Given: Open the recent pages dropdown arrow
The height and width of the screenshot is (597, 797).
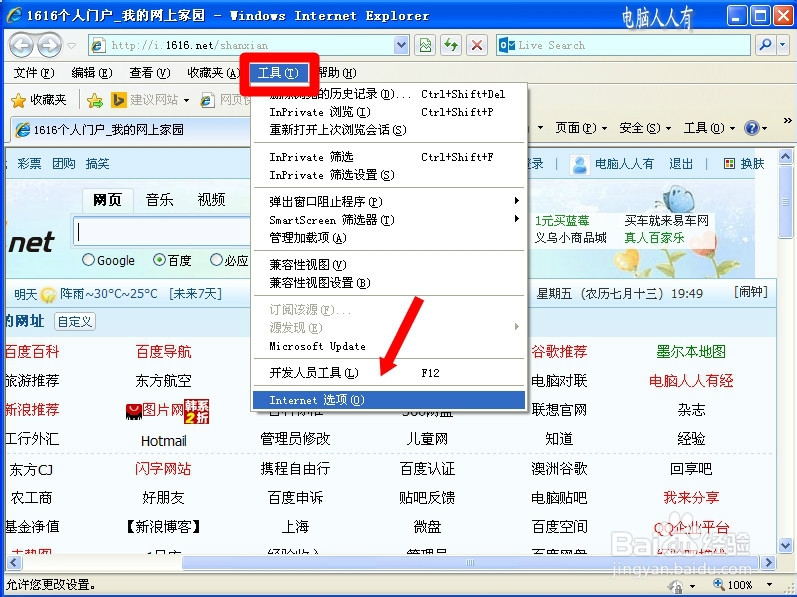Looking at the screenshot, I should point(72,46).
